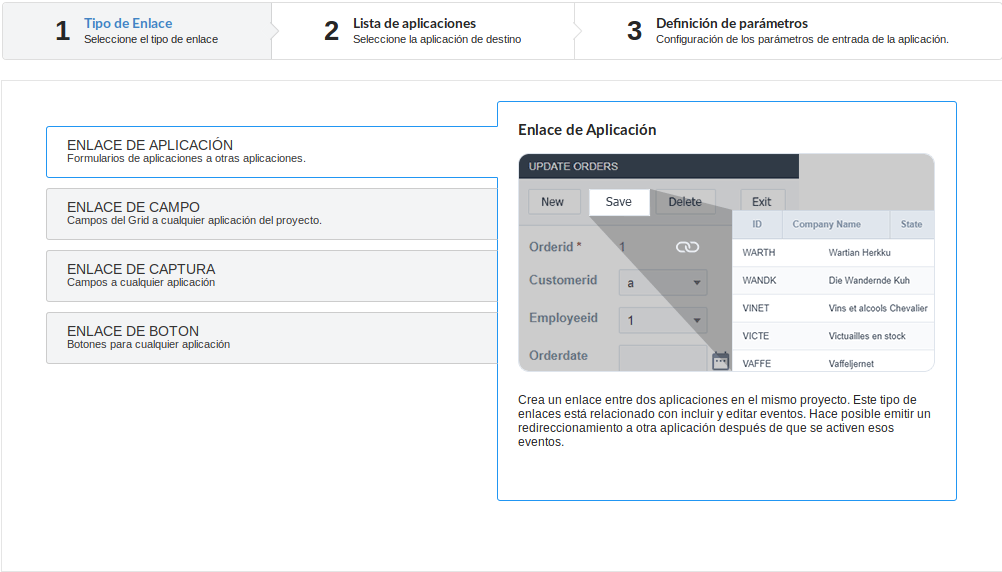1002x572 pixels.
Task: Click the 'Vins et alcools Chevalier' cell
Action: click(x=878, y=308)
